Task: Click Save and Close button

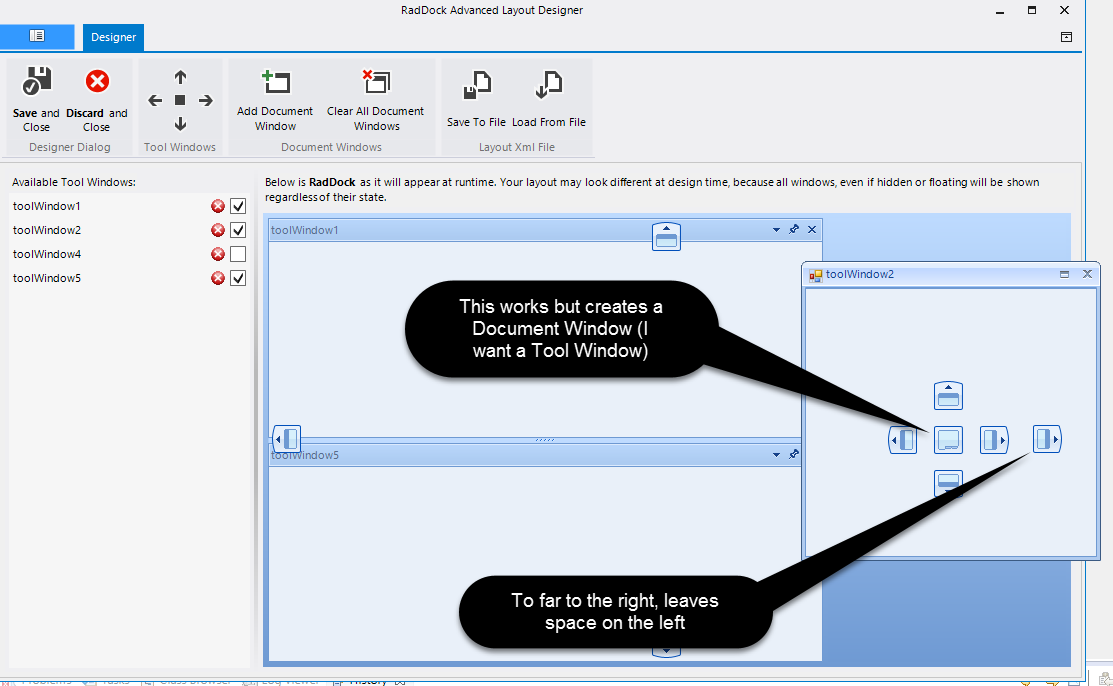Action: (36, 99)
